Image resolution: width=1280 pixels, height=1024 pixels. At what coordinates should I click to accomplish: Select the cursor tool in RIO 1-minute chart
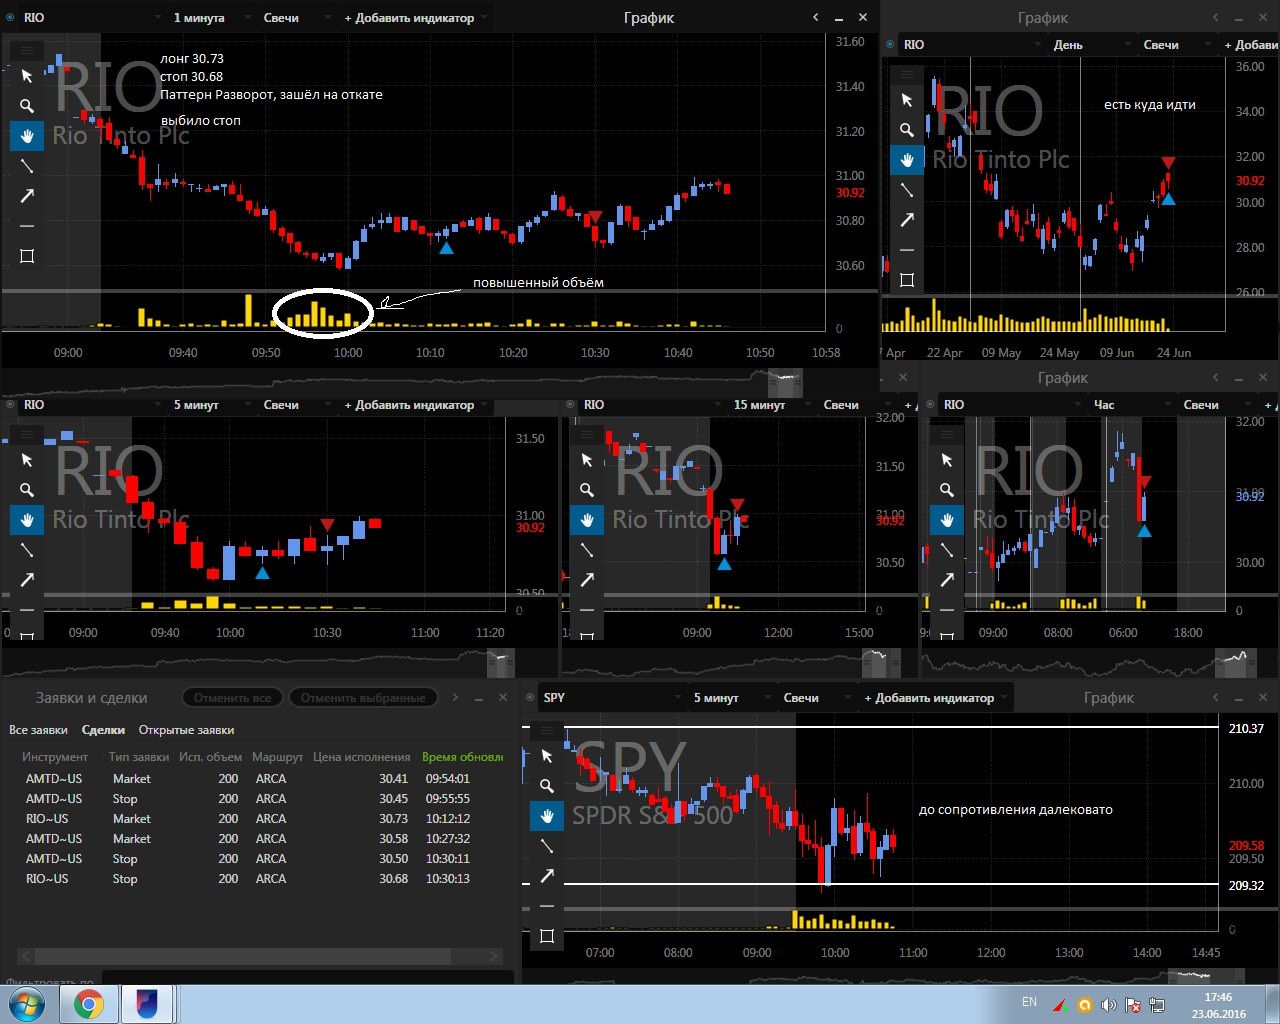27,76
